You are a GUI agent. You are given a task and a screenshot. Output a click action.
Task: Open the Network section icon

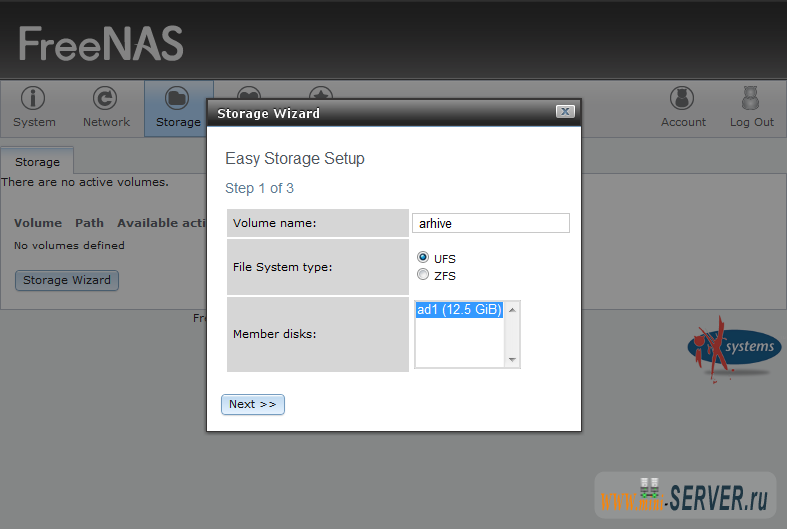tap(105, 98)
